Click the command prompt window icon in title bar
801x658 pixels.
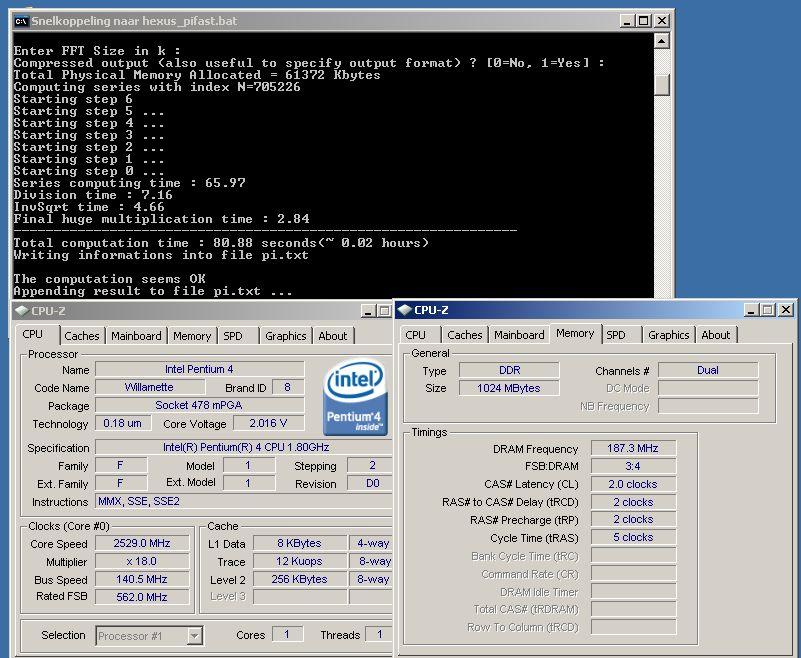click(x=21, y=21)
